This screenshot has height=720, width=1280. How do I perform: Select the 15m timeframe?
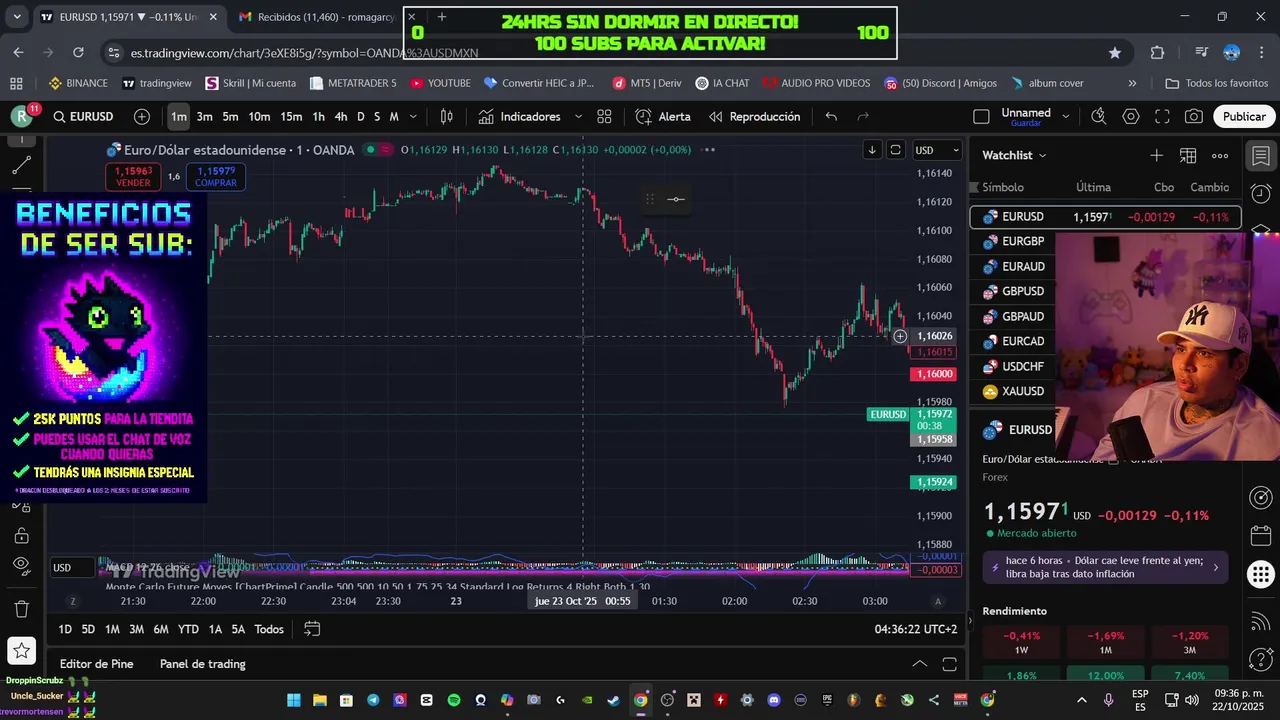(x=291, y=117)
